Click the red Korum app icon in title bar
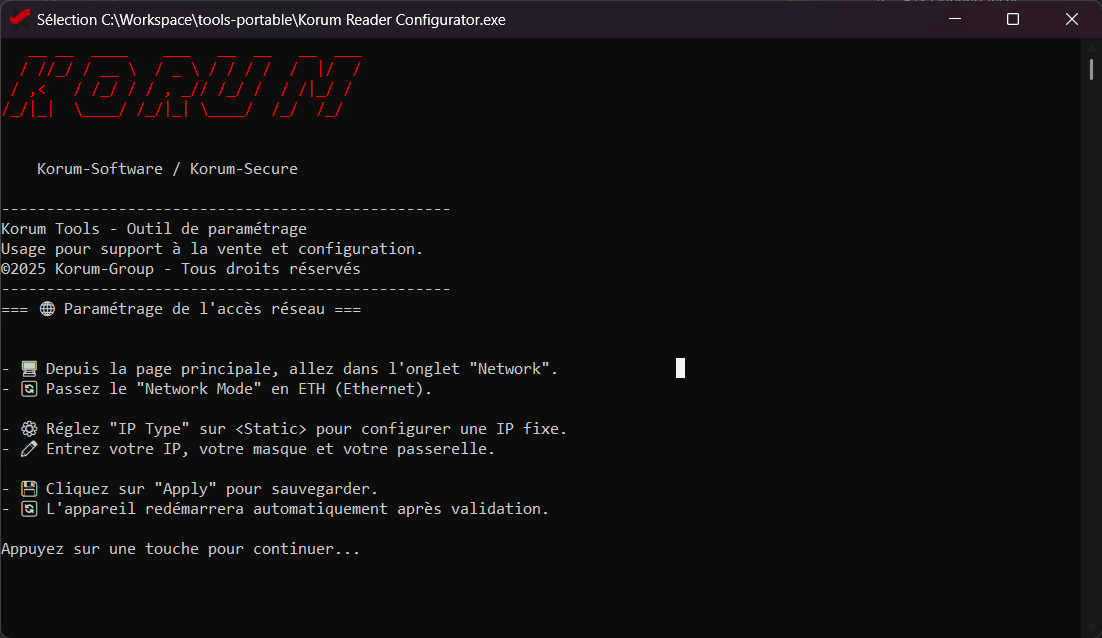 (20, 18)
